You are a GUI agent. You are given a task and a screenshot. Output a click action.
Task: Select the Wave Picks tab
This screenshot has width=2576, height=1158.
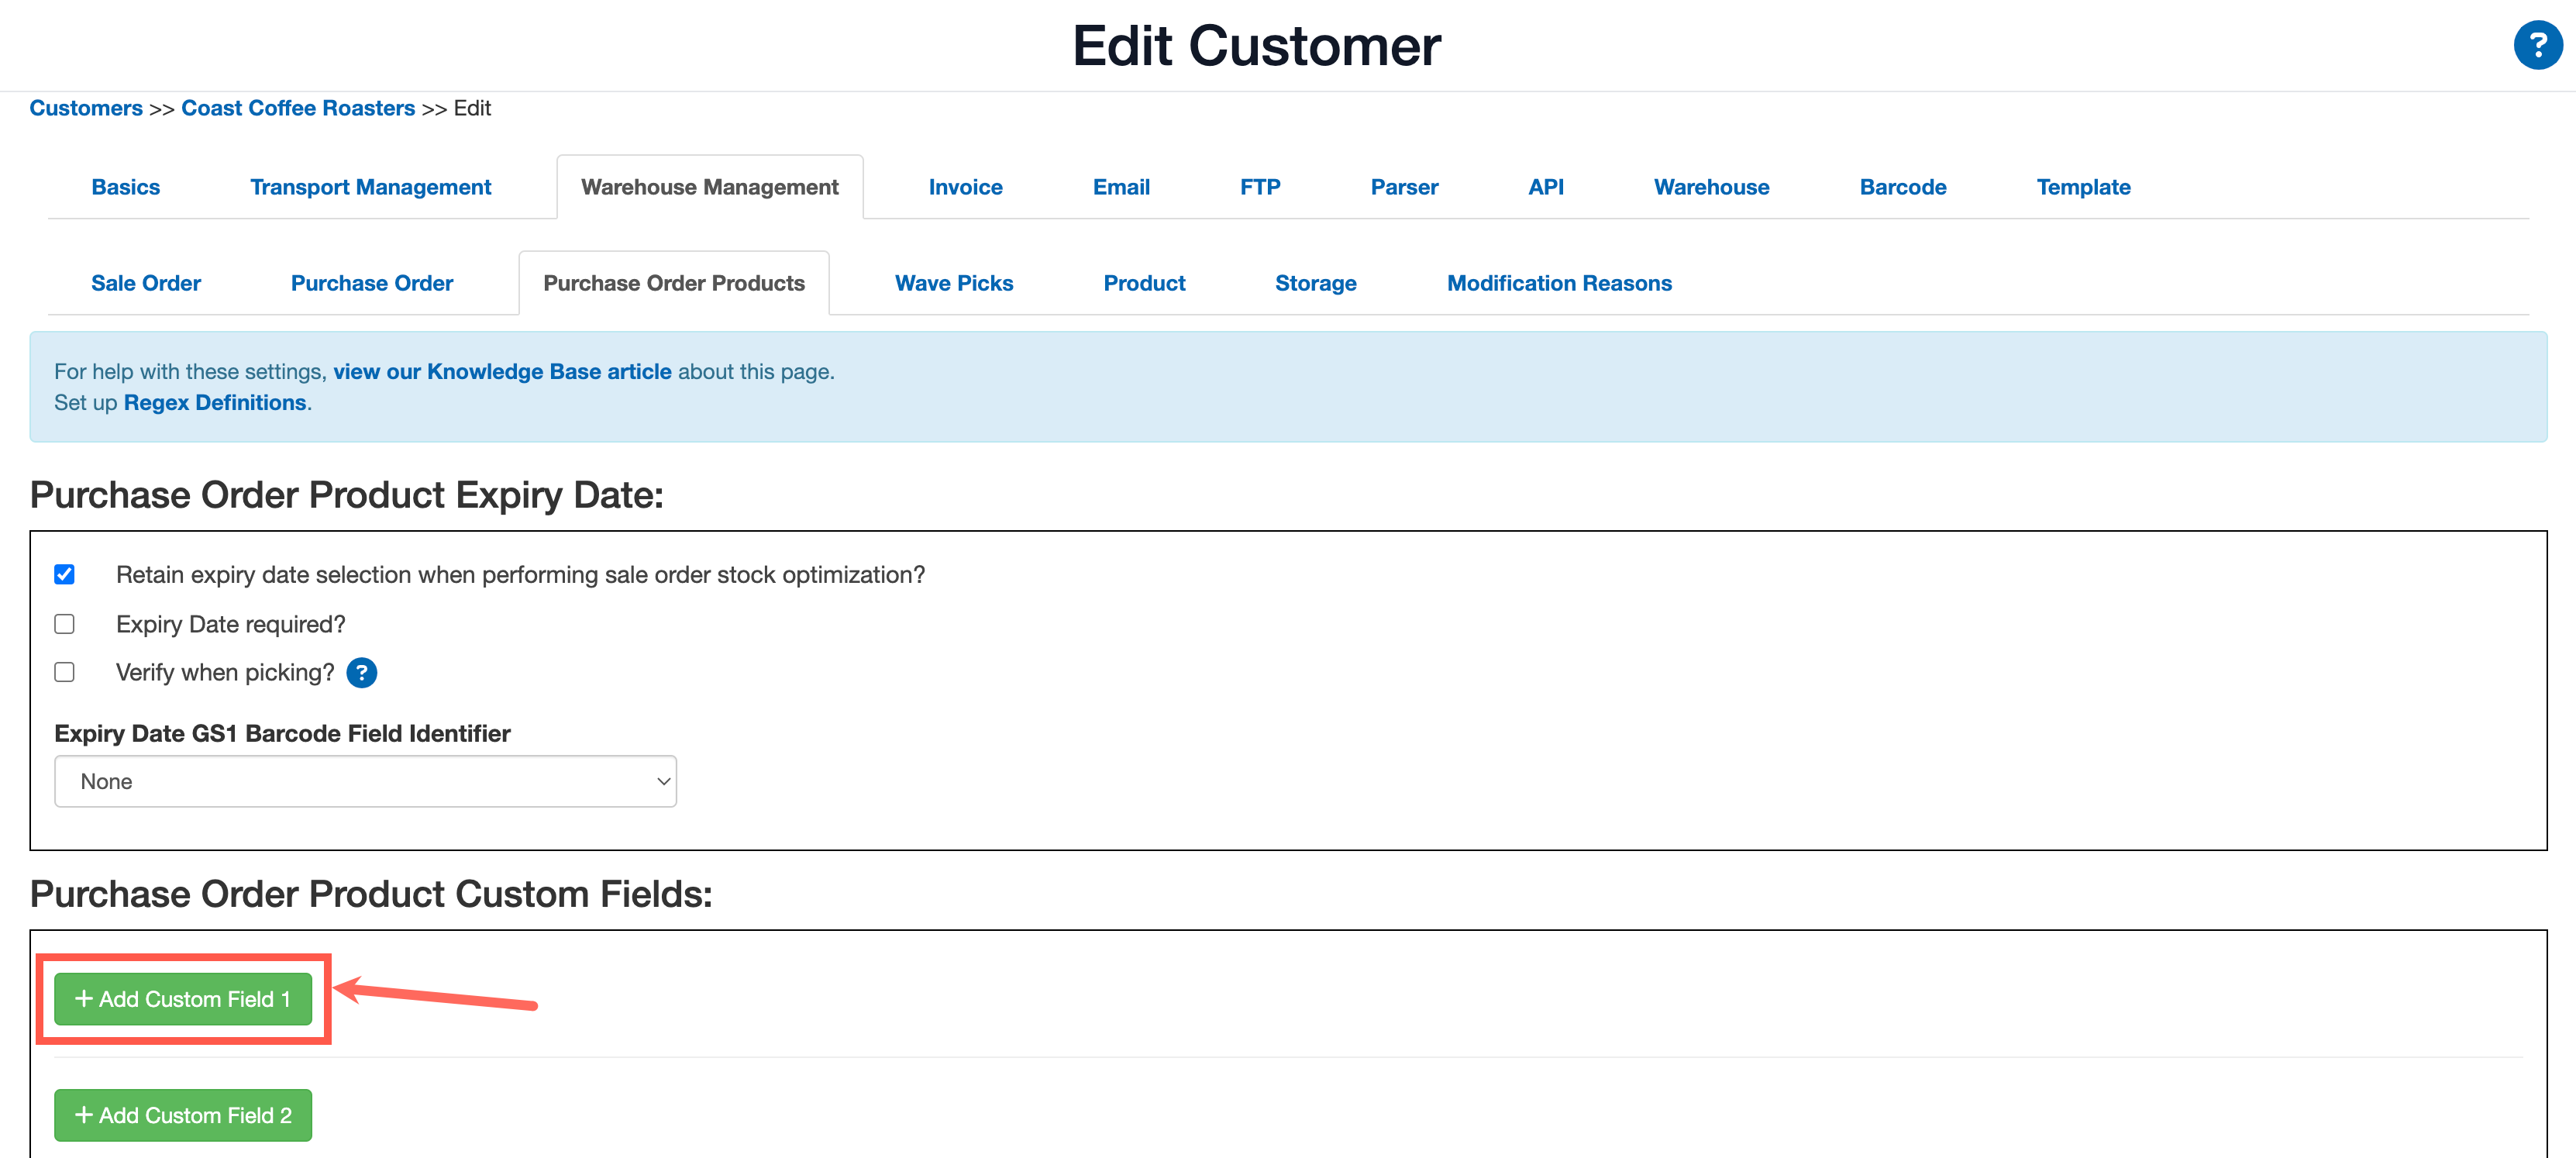pos(953,283)
